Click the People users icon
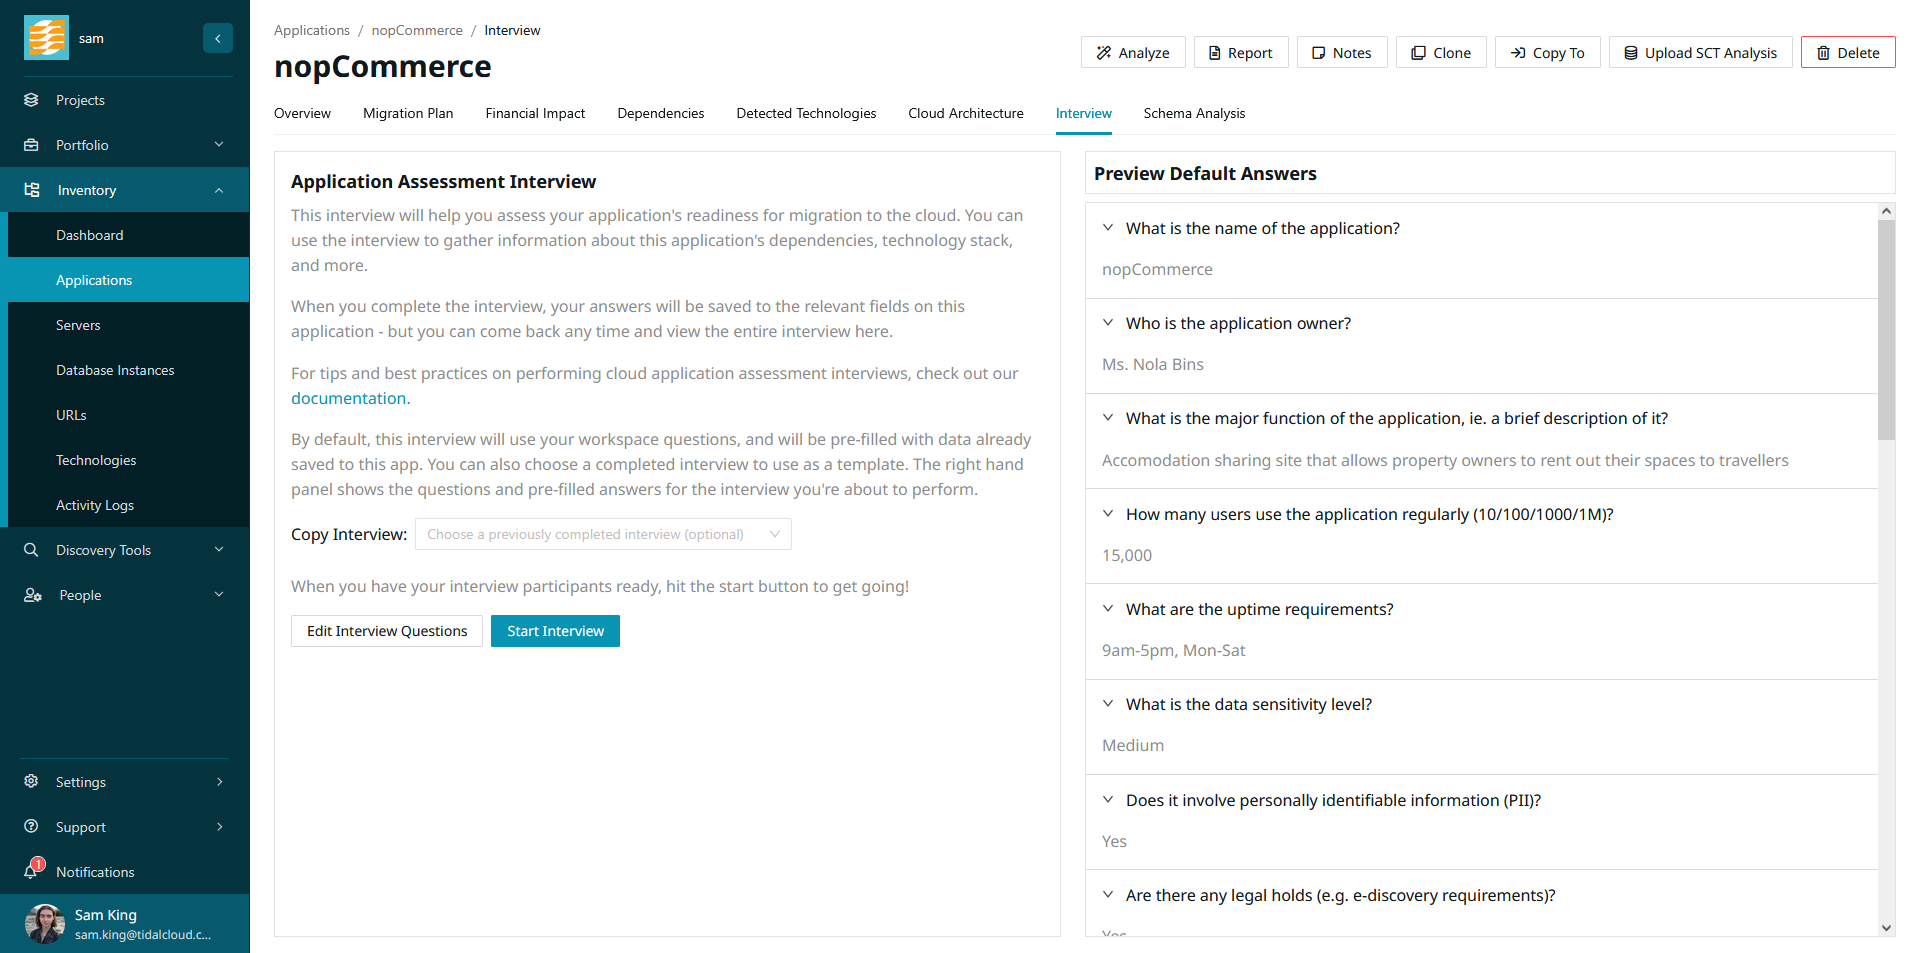 (32, 595)
